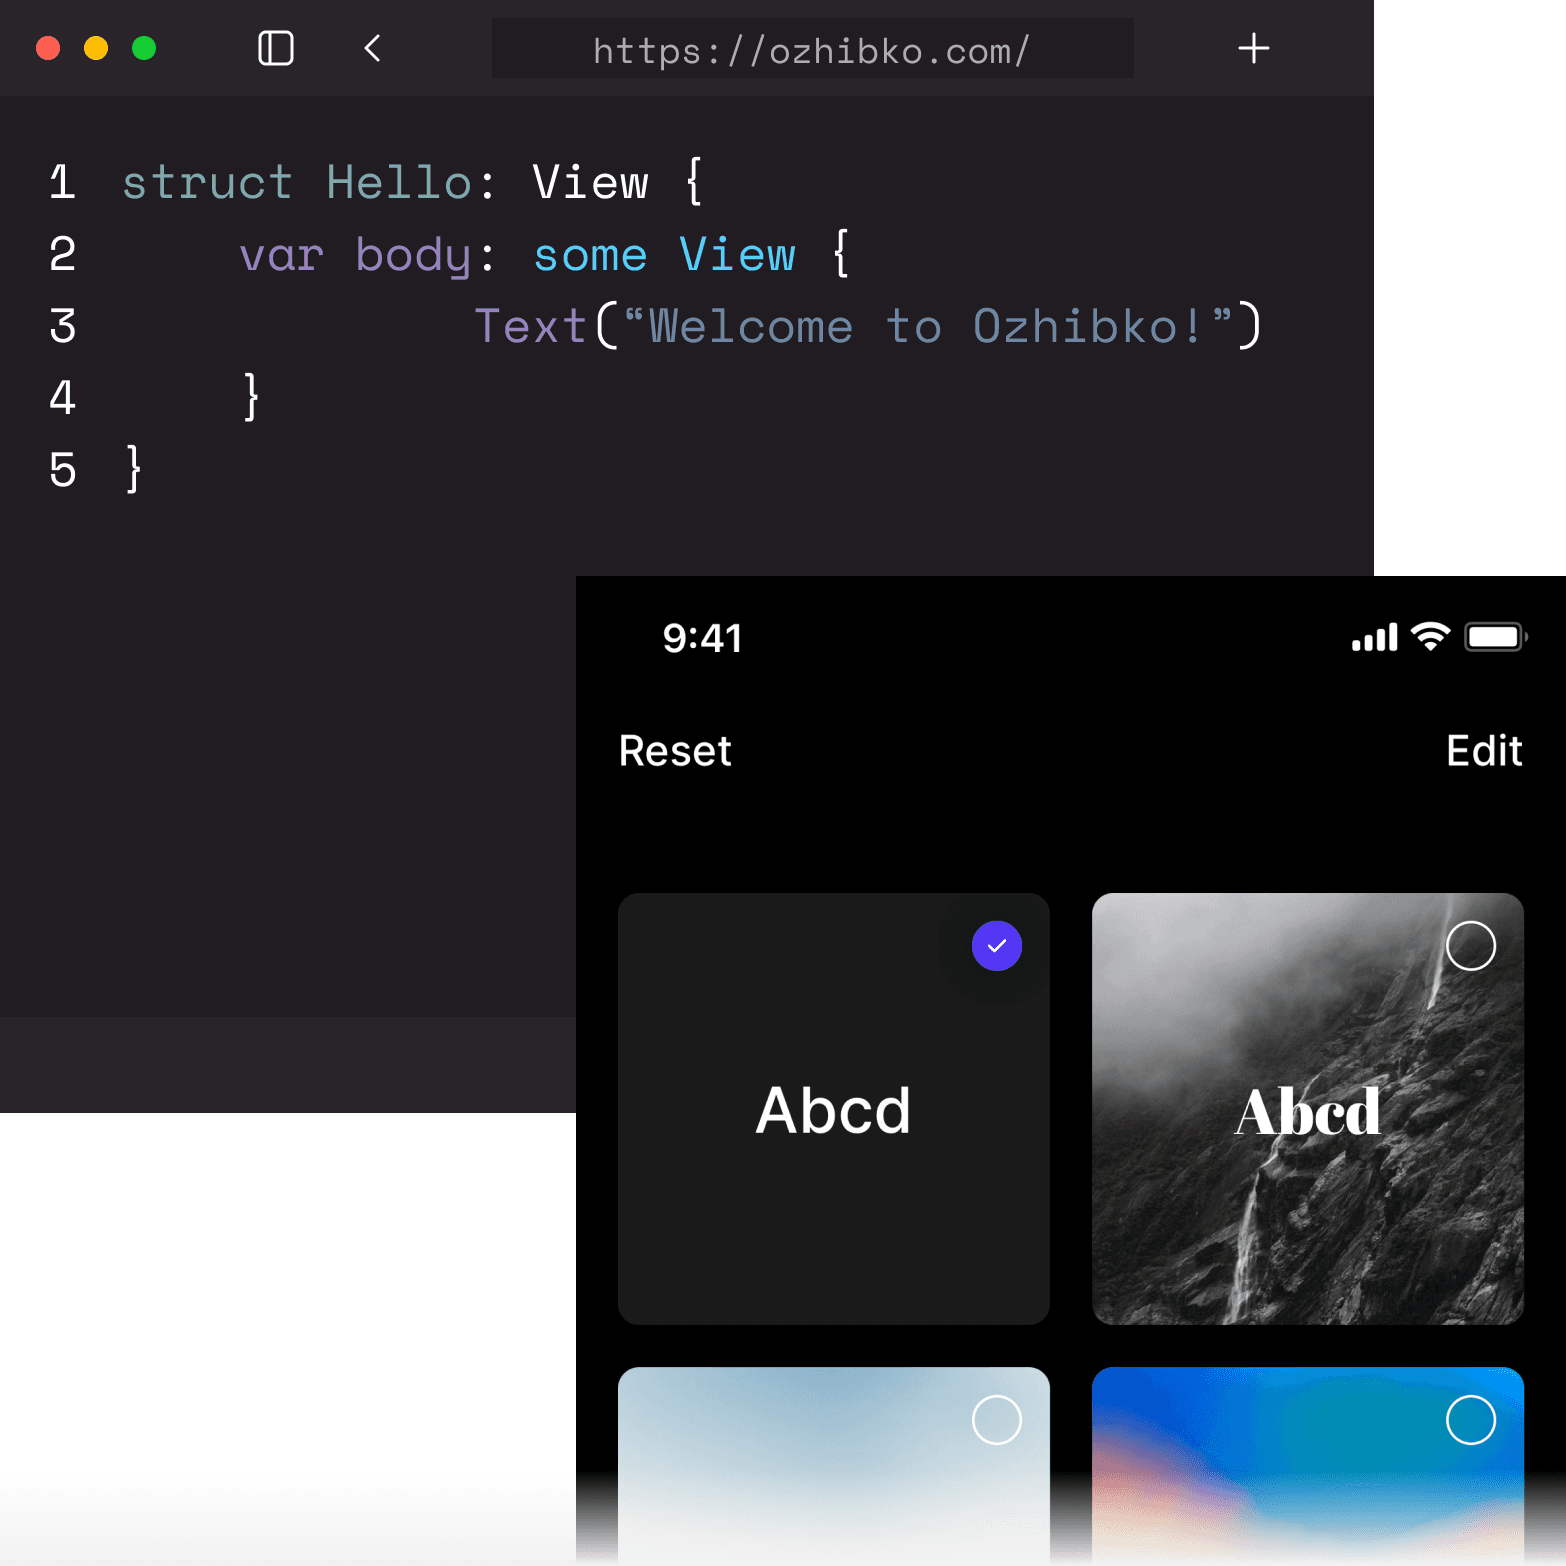Click the "struct Hello: View {" line
Image resolution: width=1566 pixels, height=1566 pixels.
tap(413, 183)
